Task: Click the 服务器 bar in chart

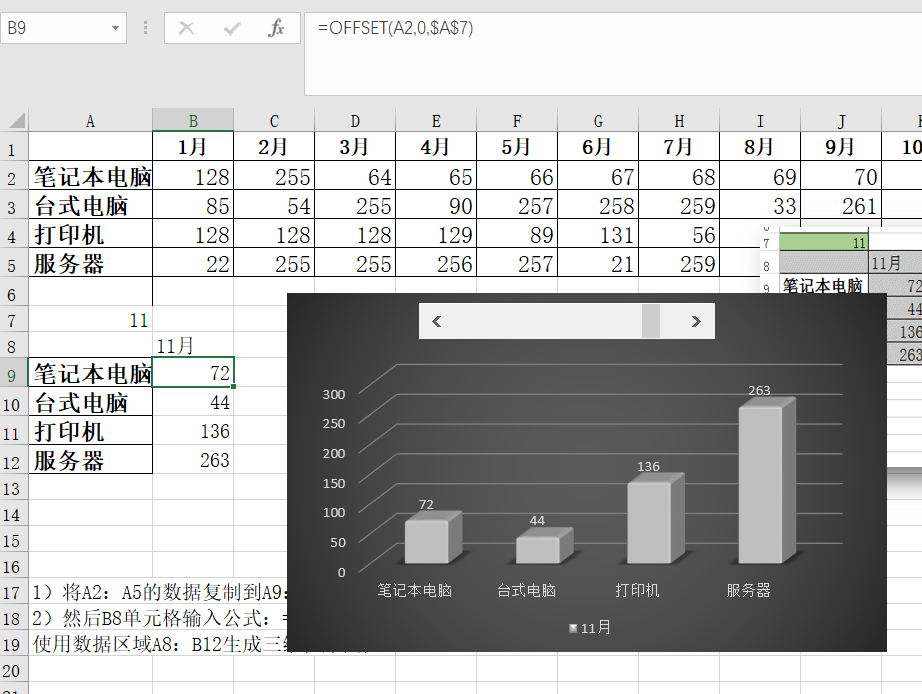Action: 766,481
